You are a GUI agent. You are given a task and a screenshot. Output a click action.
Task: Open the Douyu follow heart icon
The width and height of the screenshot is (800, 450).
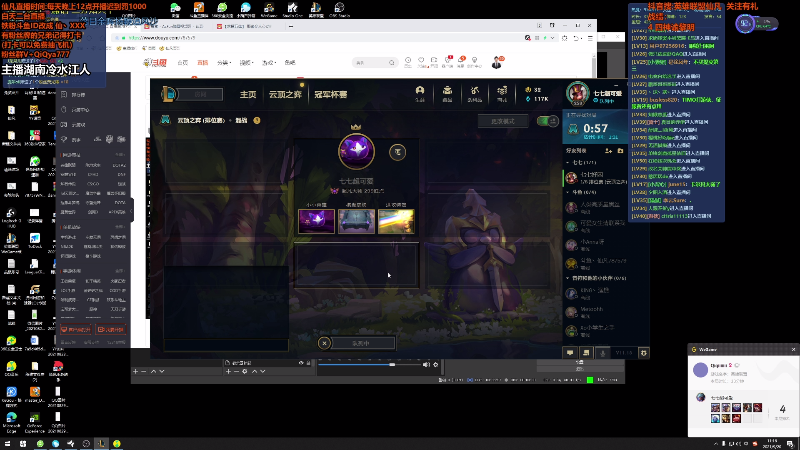[421, 62]
